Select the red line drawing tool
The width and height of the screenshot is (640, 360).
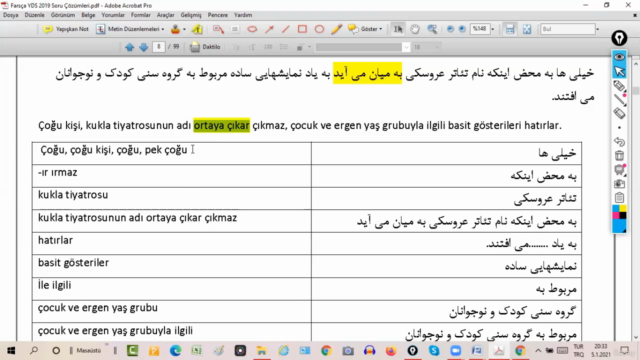pos(286,29)
